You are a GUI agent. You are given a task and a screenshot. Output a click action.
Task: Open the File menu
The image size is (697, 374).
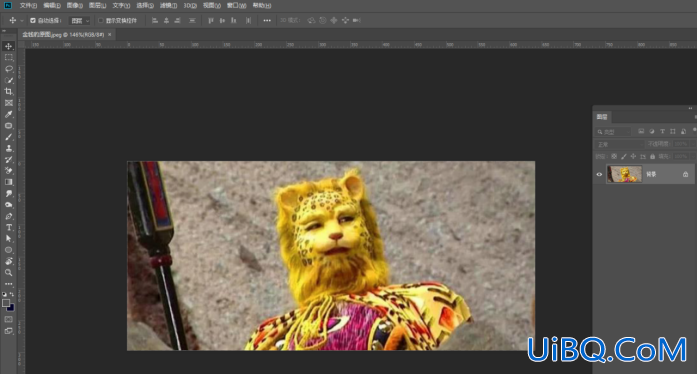click(x=28, y=5)
